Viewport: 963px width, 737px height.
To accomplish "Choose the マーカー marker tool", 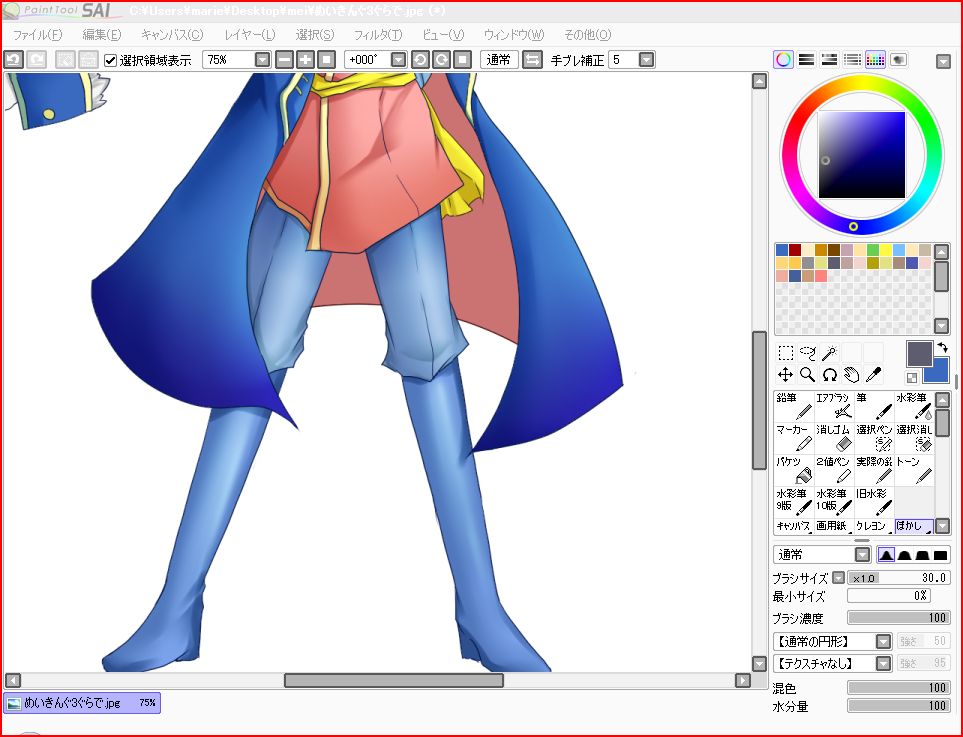I will pos(793,438).
